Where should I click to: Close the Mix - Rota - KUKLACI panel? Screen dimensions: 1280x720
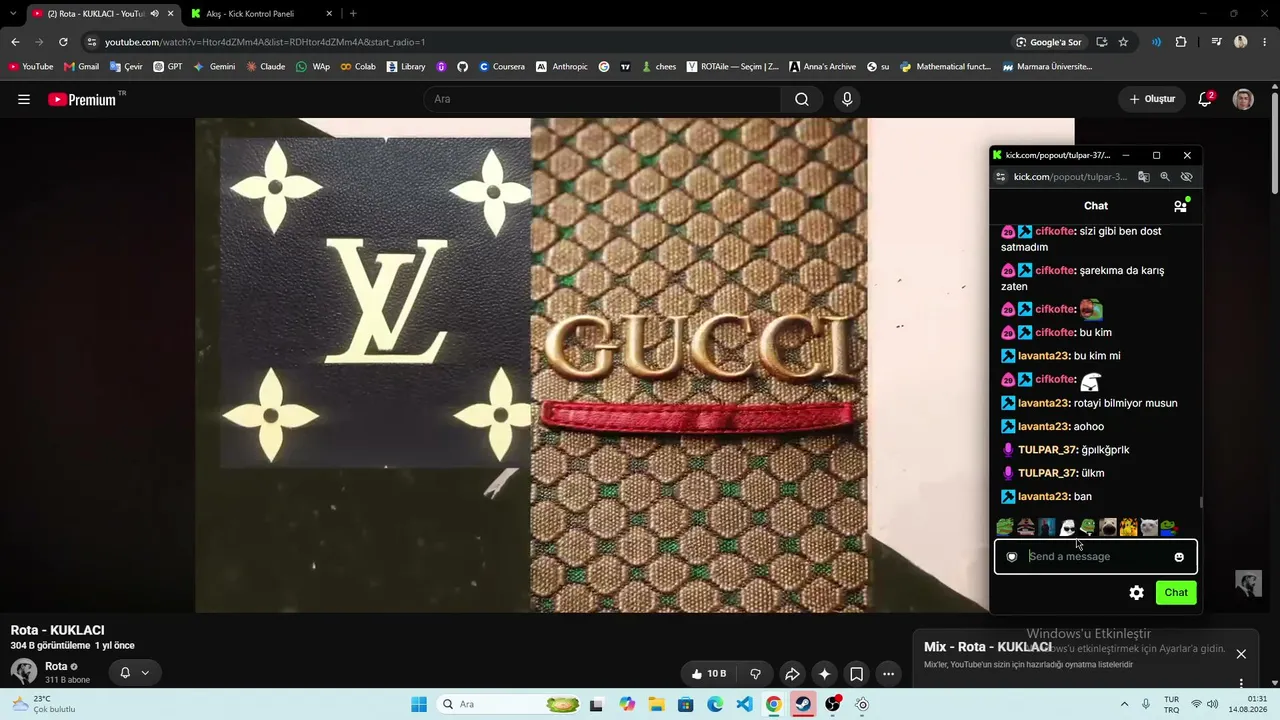(1241, 654)
